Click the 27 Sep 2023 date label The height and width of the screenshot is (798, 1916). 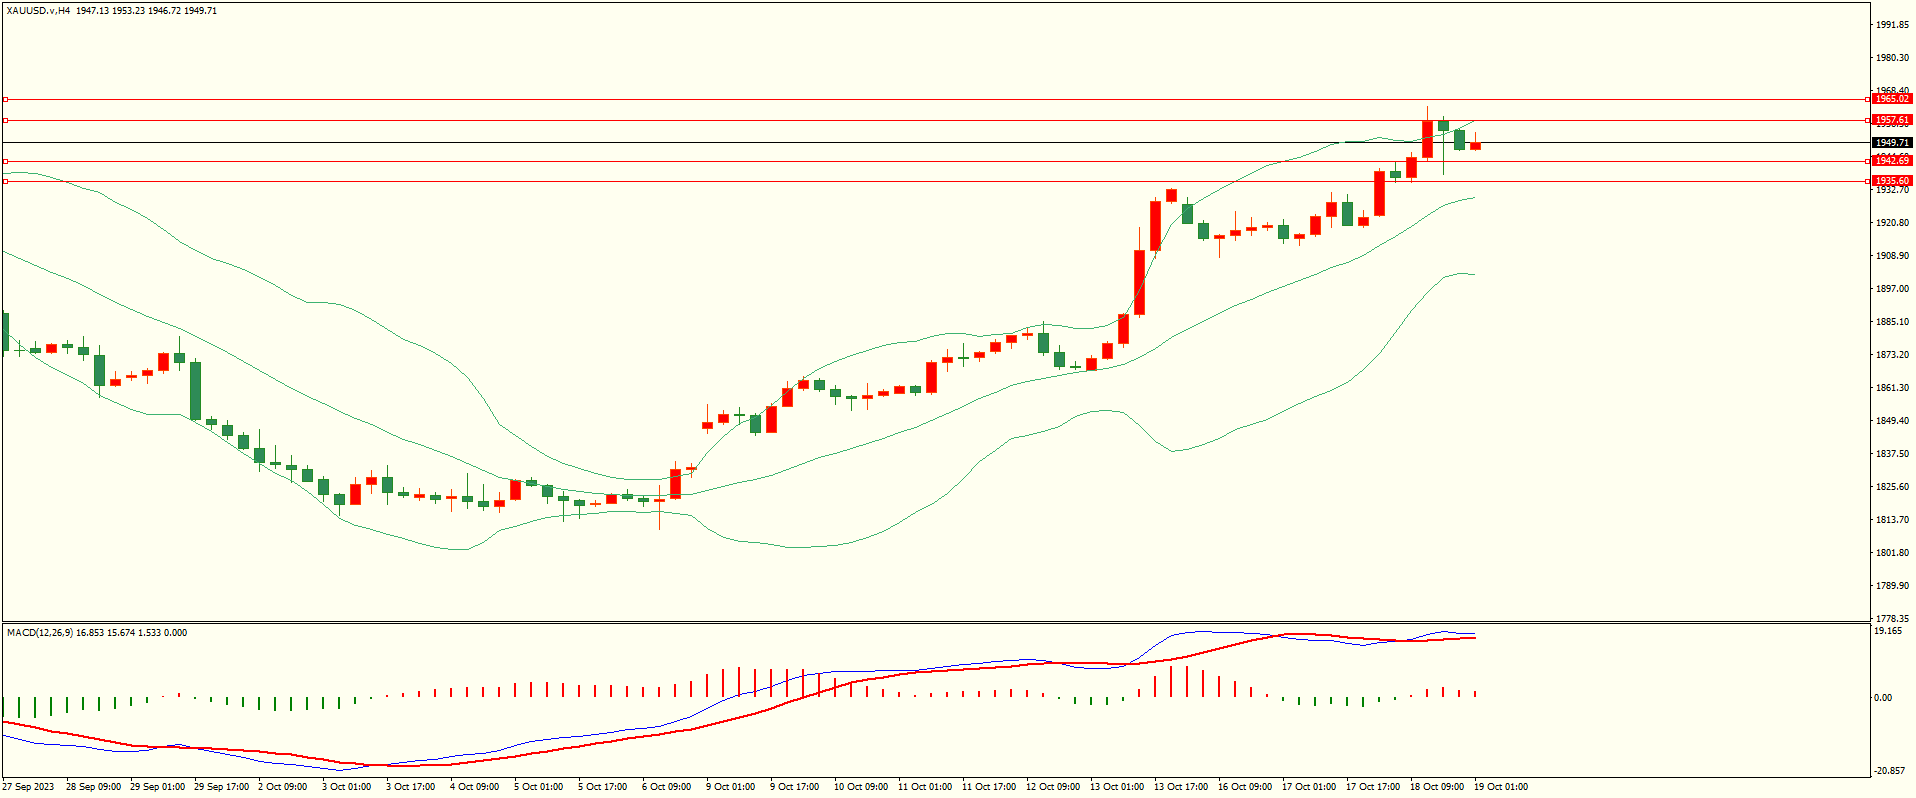[x=28, y=787]
